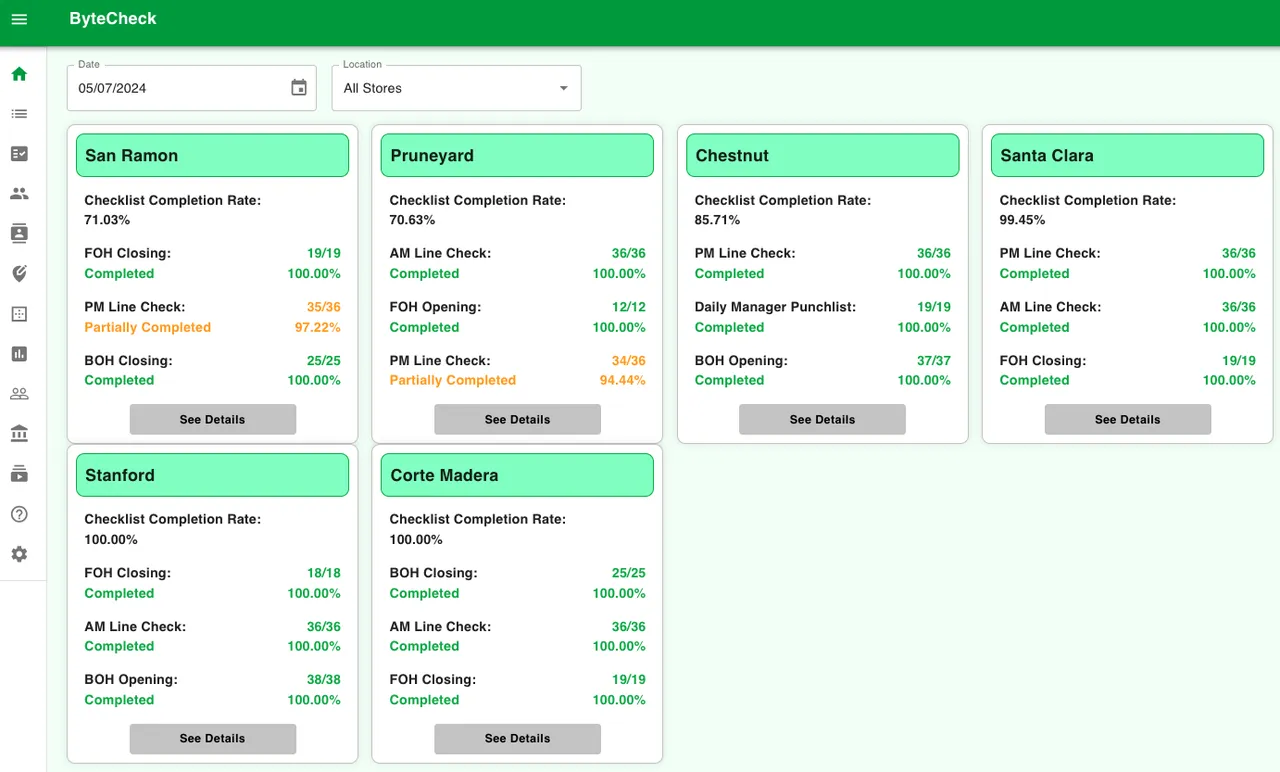Open the calendar date picker icon
The width and height of the screenshot is (1280, 772).
click(299, 88)
